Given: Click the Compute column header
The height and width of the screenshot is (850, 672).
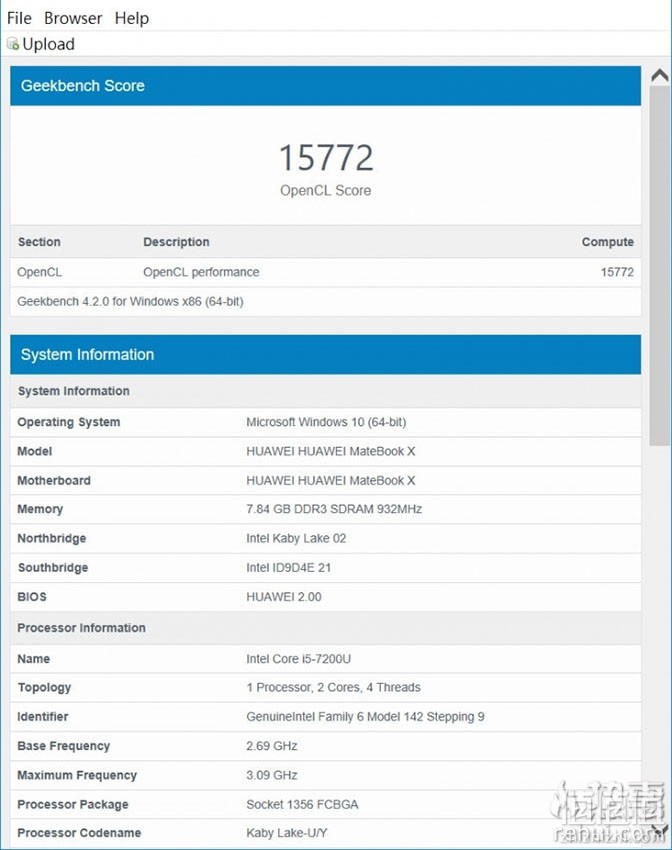Looking at the screenshot, I should (x=608, y=242).
